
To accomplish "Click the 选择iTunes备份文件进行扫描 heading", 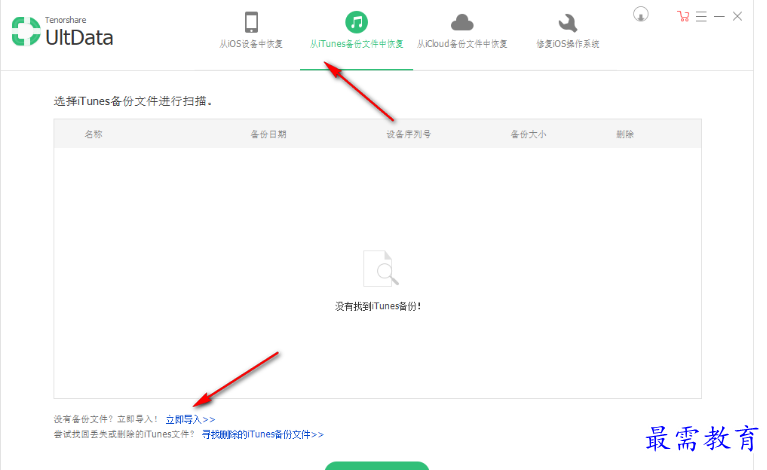I will [x=133, y=101].
